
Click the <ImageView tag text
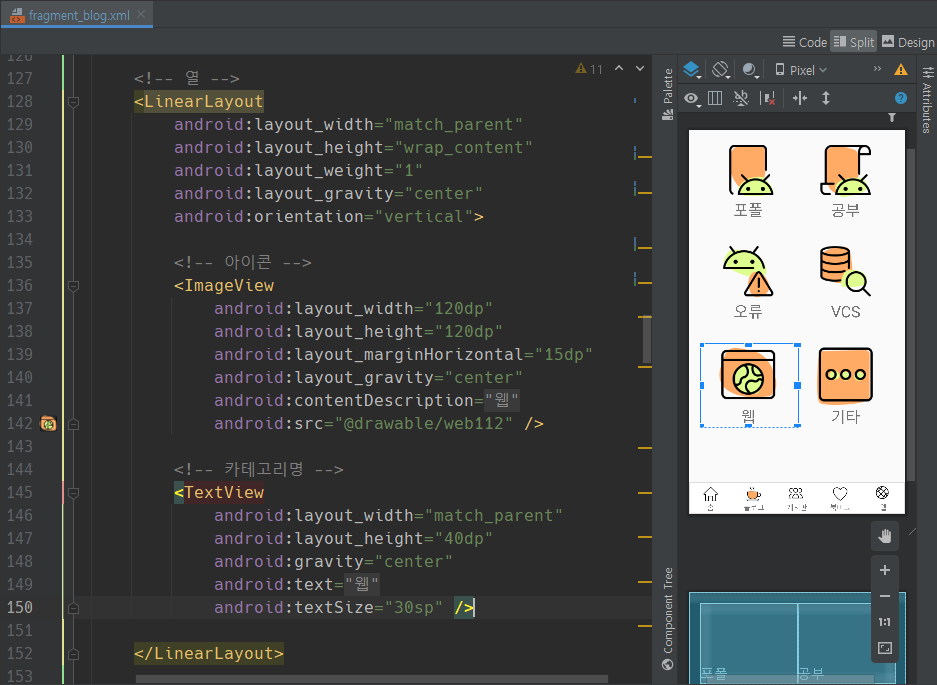tap(224, 286)
